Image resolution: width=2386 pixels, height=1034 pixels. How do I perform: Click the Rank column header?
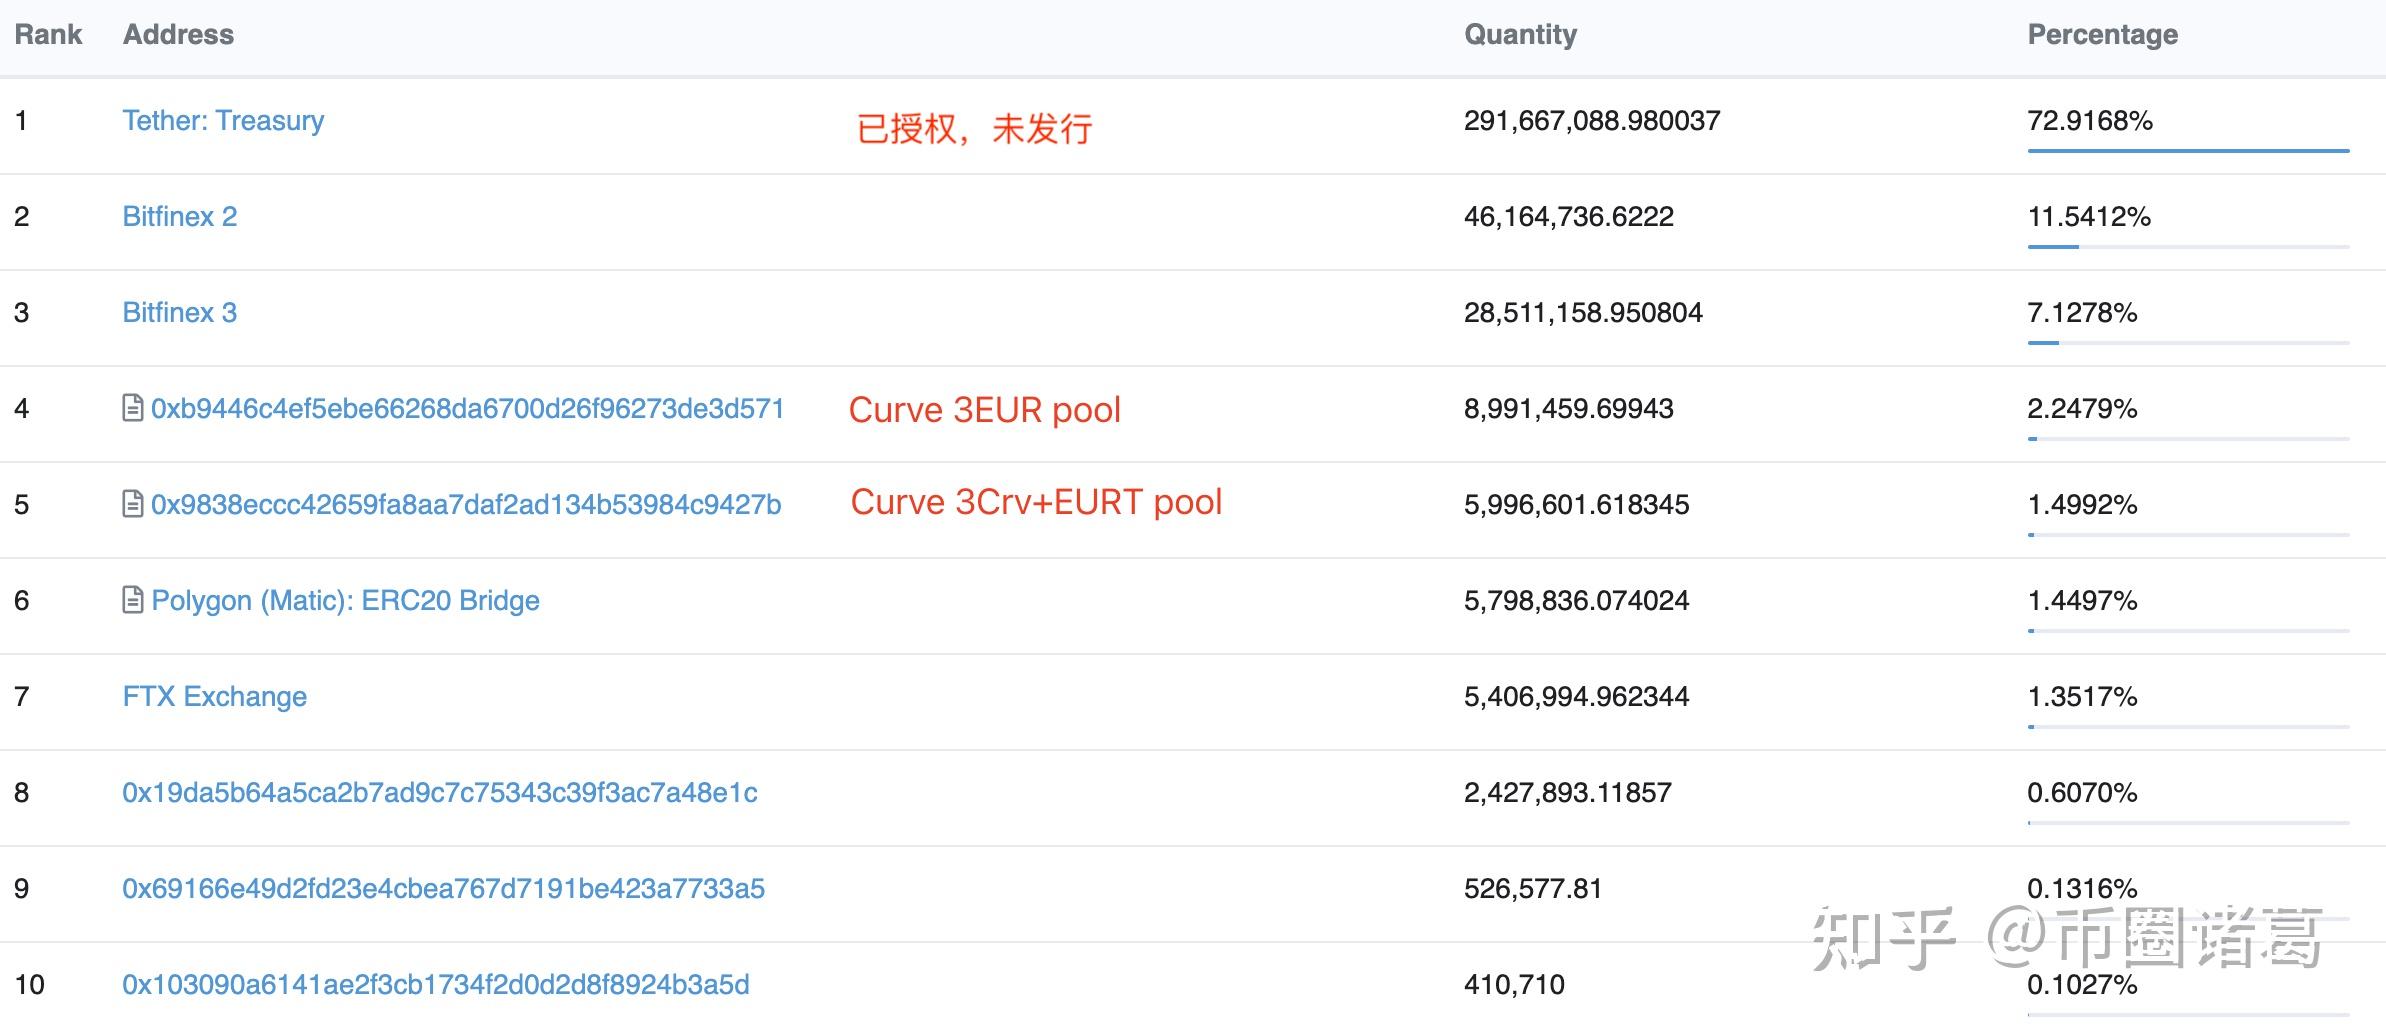point(48,35)
